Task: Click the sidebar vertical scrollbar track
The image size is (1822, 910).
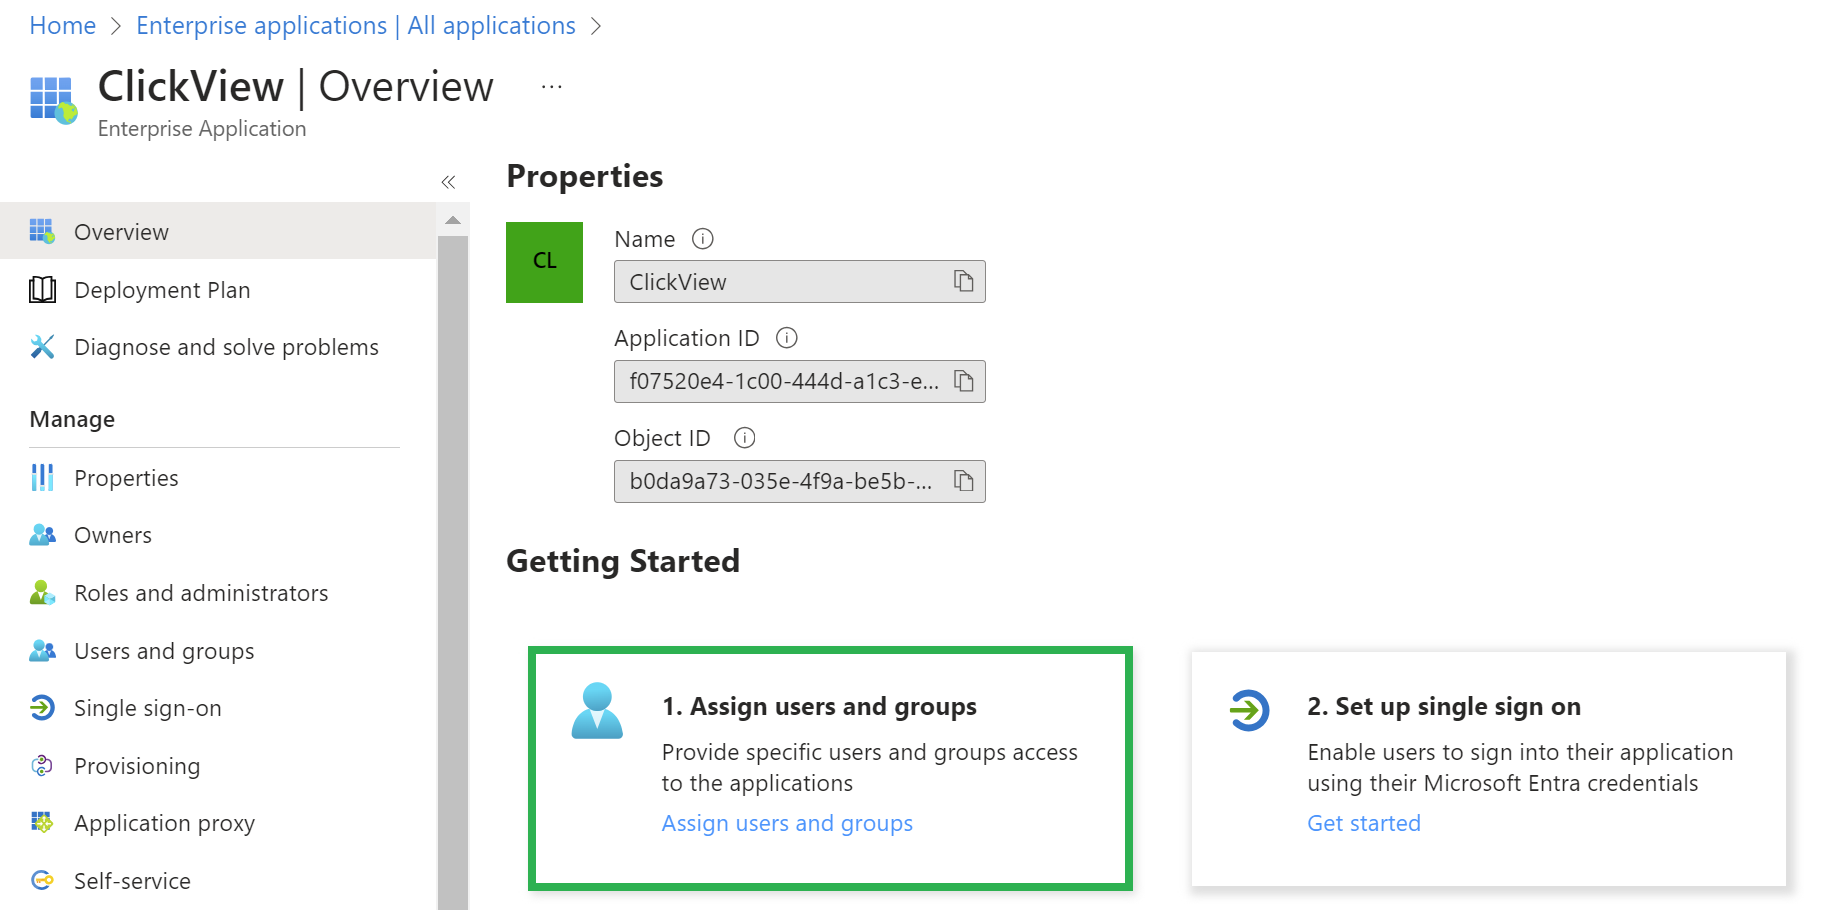Action: (453, 572)
